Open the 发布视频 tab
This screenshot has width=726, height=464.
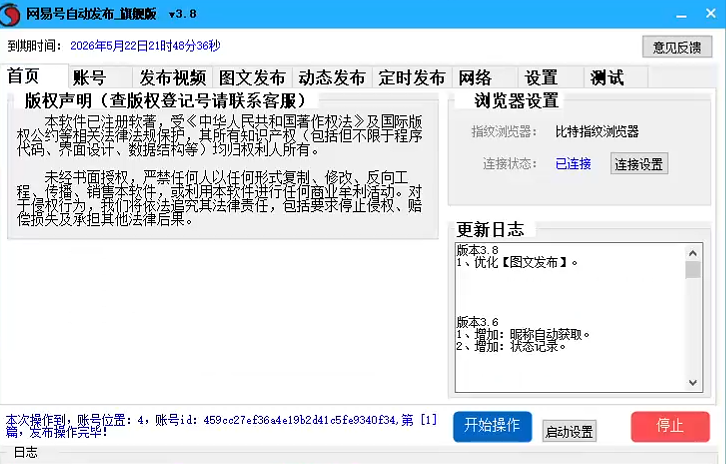tap(173, 77)
